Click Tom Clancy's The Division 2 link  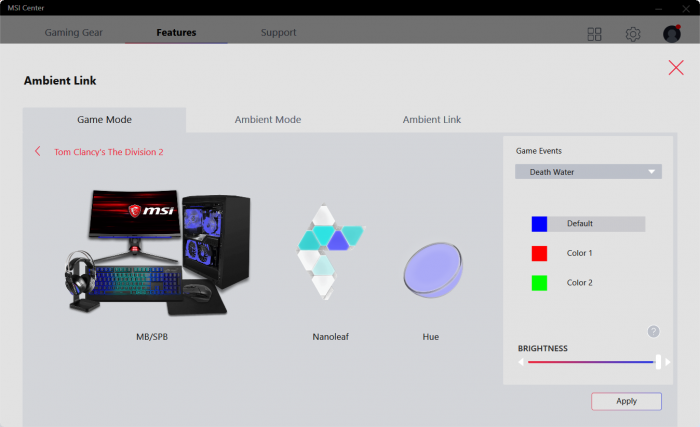(108, 152)
